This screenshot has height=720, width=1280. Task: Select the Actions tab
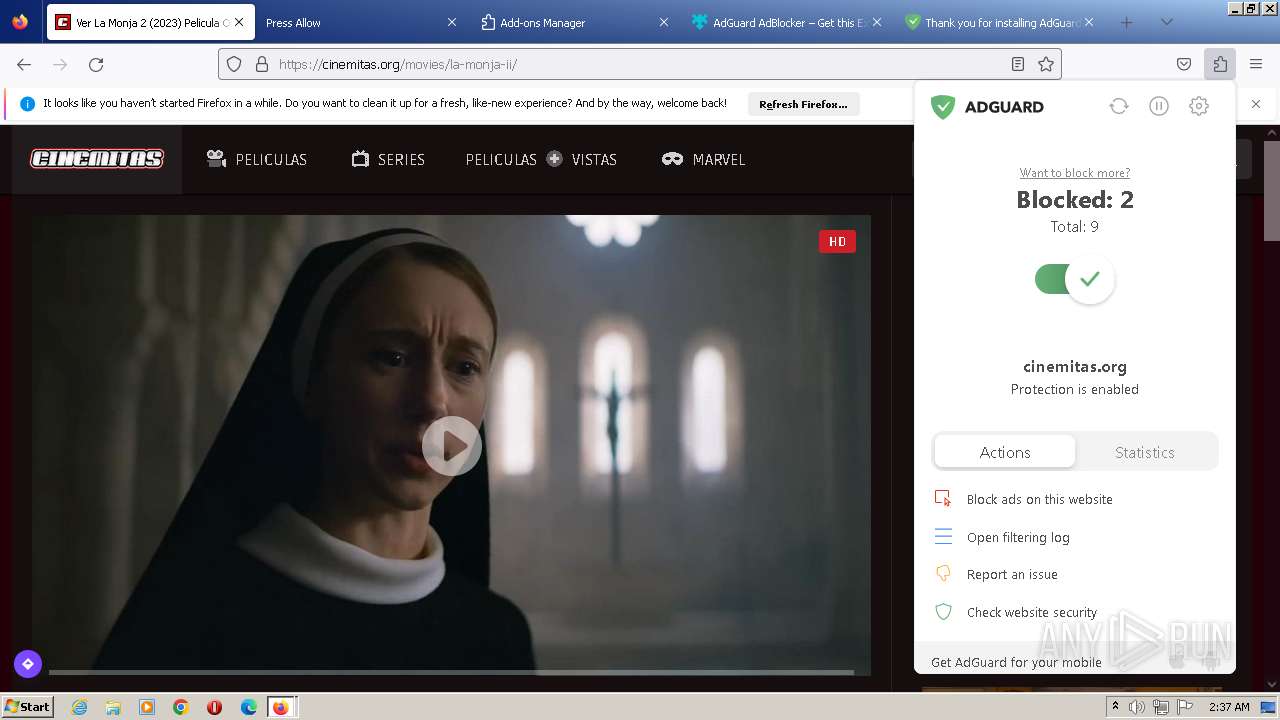[1005, 452]
